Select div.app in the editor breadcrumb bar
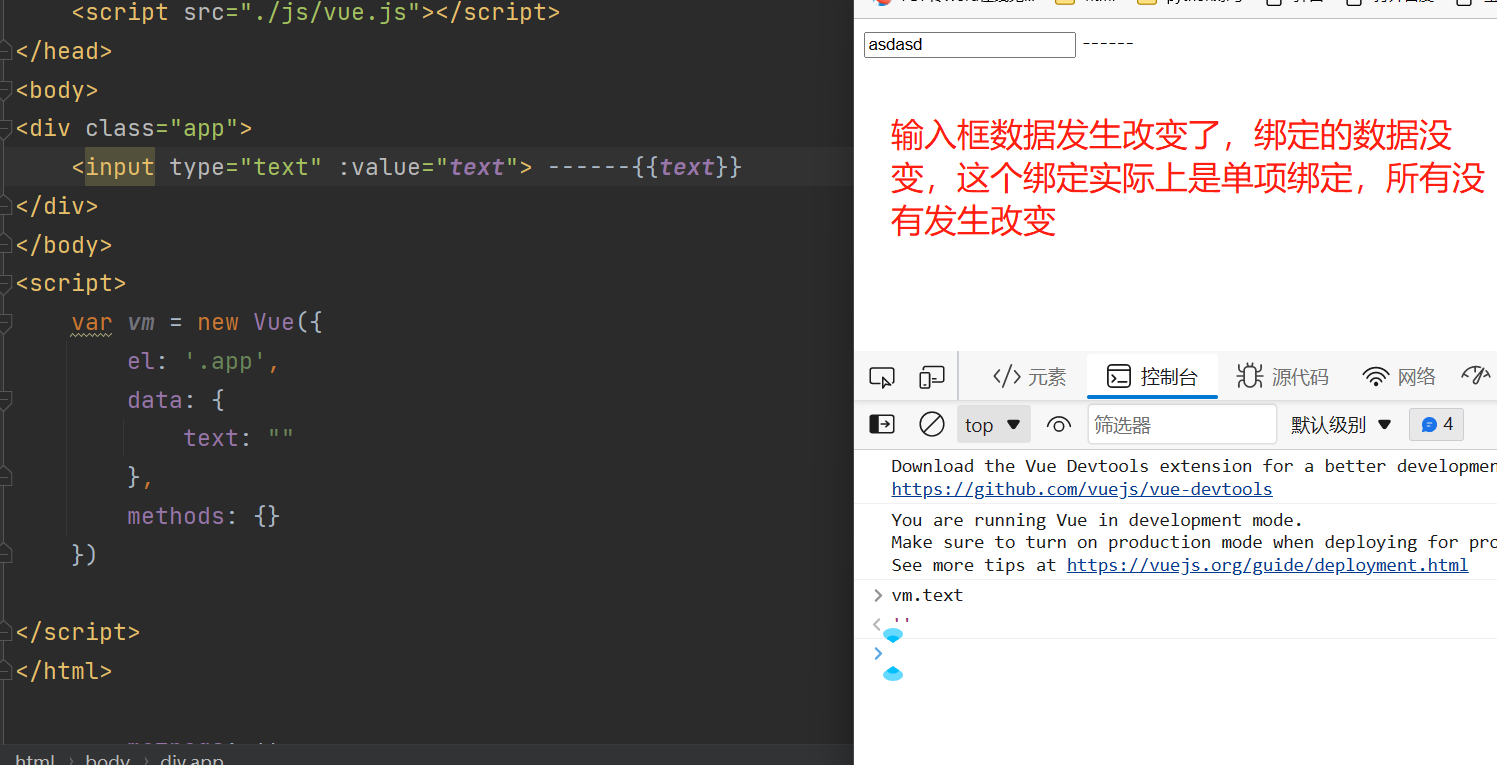 pos(192,759)
